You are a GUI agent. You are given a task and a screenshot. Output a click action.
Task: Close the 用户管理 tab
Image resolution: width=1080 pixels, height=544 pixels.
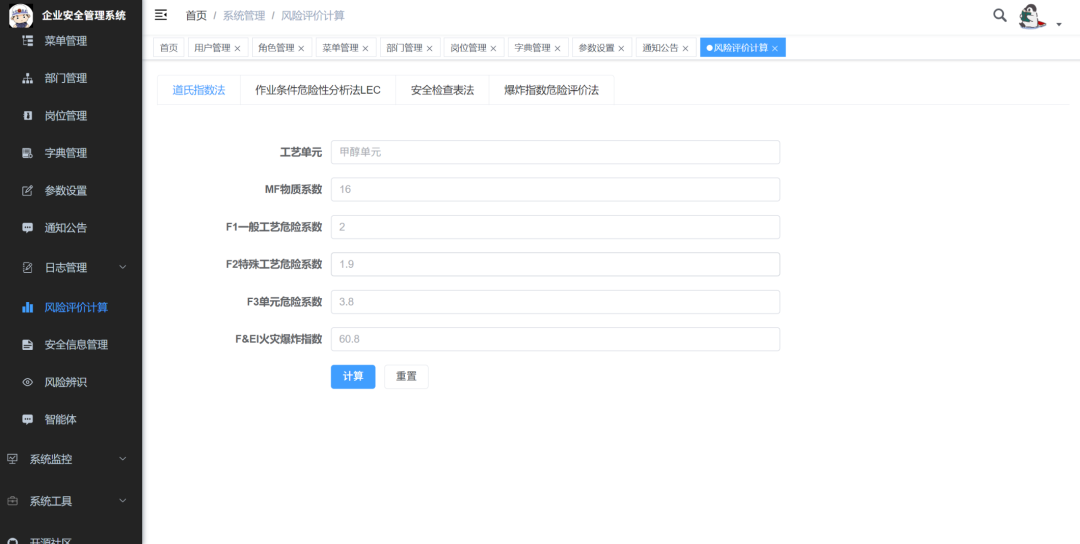click(238, 48)
